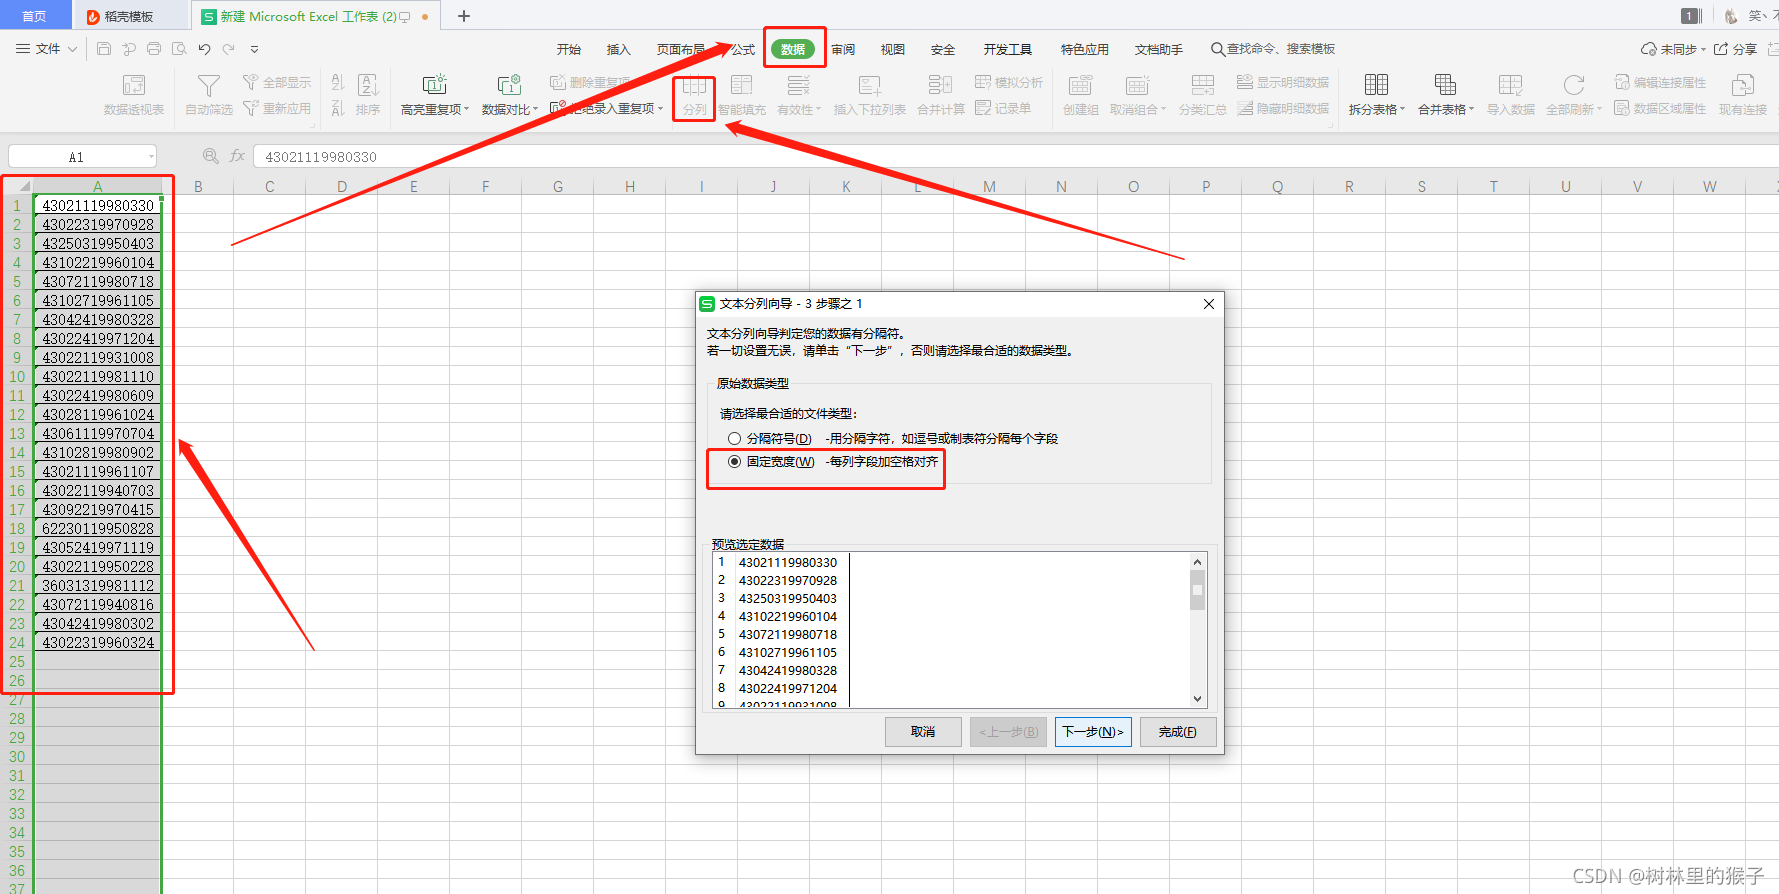Viewport: 1779px width, 894px height.
Task: Add a new document tab with plus
Action: point(464,16)
